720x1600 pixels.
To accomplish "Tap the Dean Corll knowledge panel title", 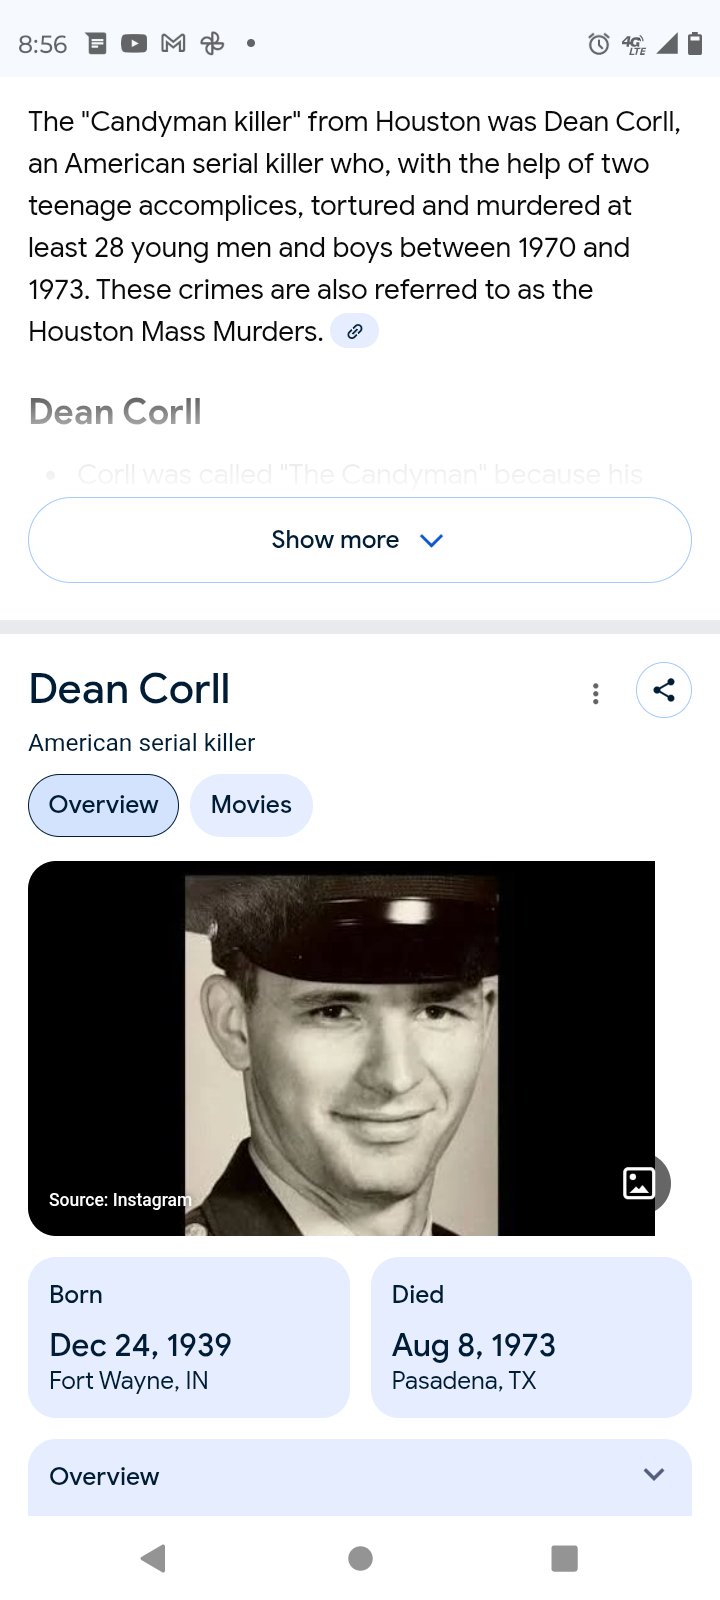I will tap(129, 689).
